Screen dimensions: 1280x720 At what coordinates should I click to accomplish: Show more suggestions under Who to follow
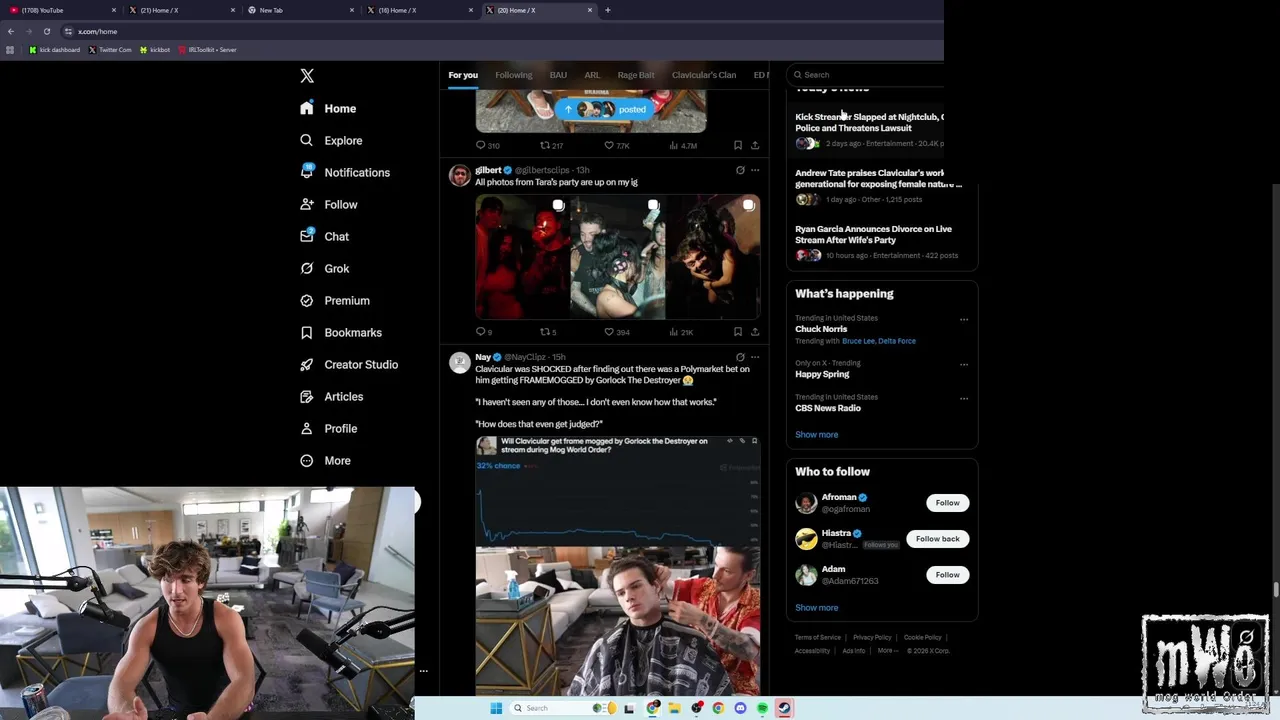pos(816,608)
